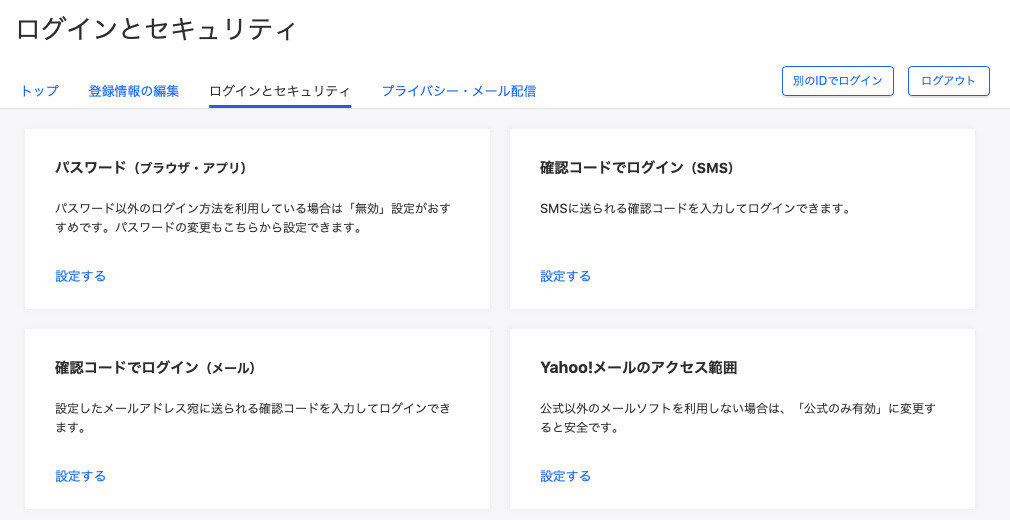Open 設定する under Yahoo!メールのアクセス範囲
Image resolution: width=1010 pixels, height=520 pixels.
point(566,476)
